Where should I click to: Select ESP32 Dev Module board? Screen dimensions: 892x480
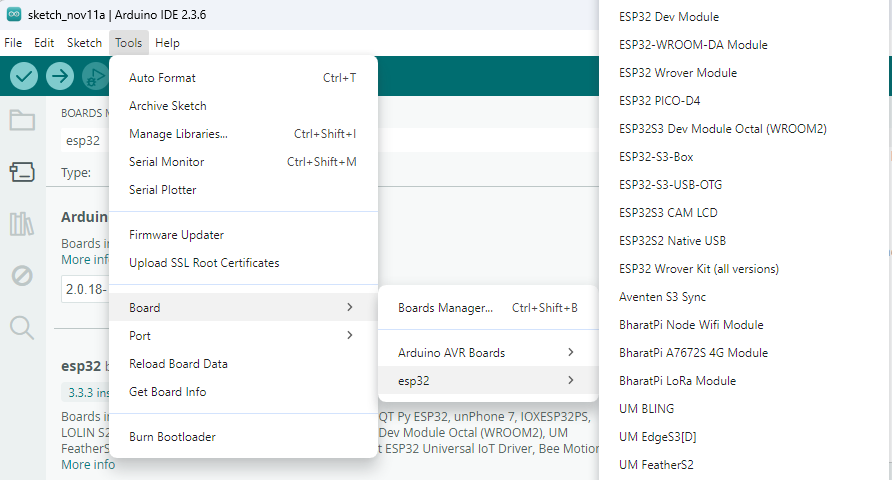[x=668, y=17]
